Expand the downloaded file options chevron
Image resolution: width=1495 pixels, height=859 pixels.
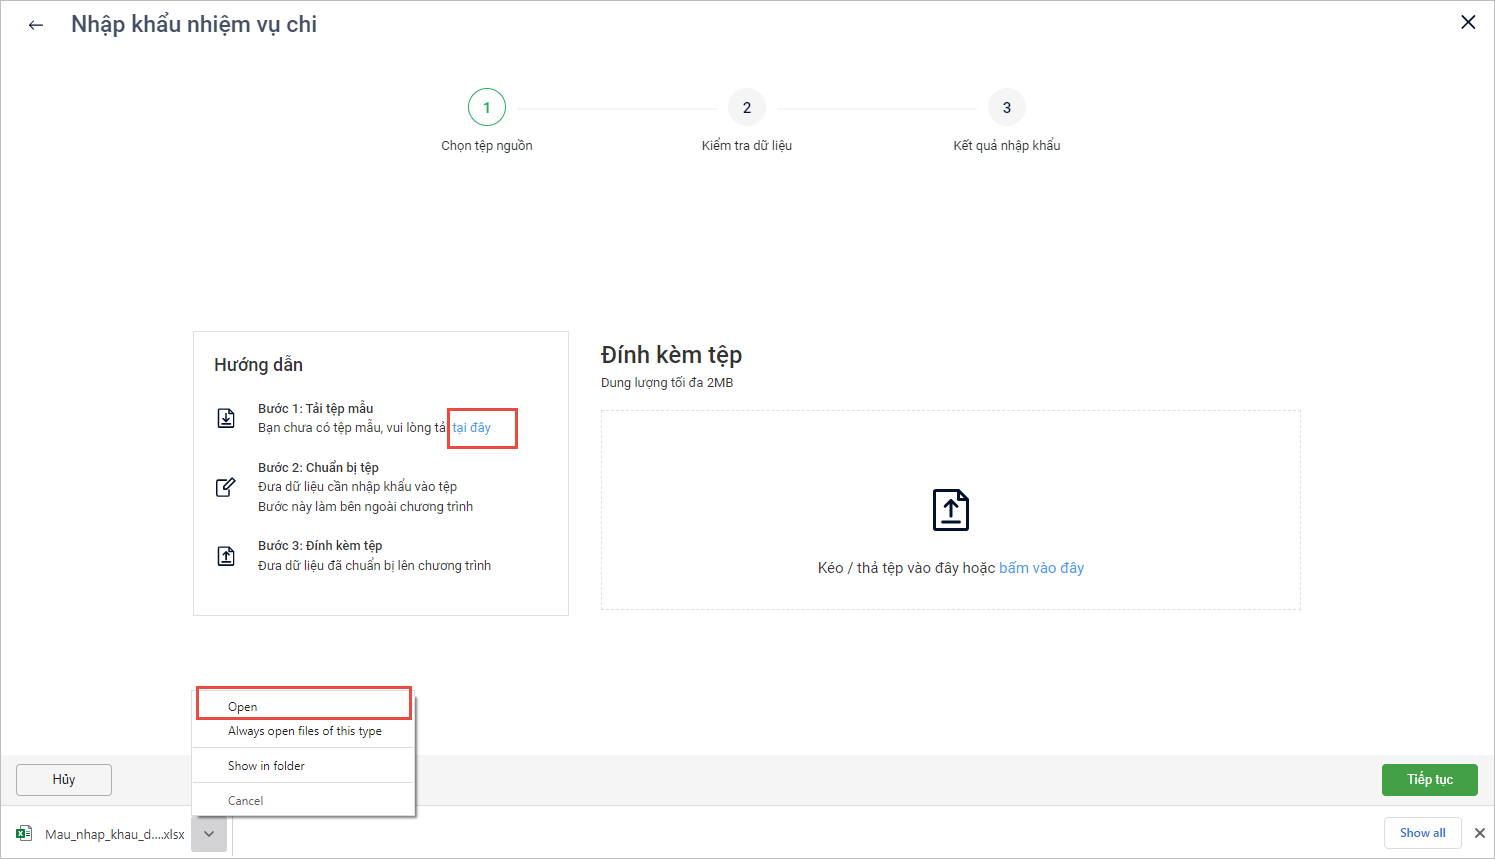pyautogui.click(x=209, y=833)
